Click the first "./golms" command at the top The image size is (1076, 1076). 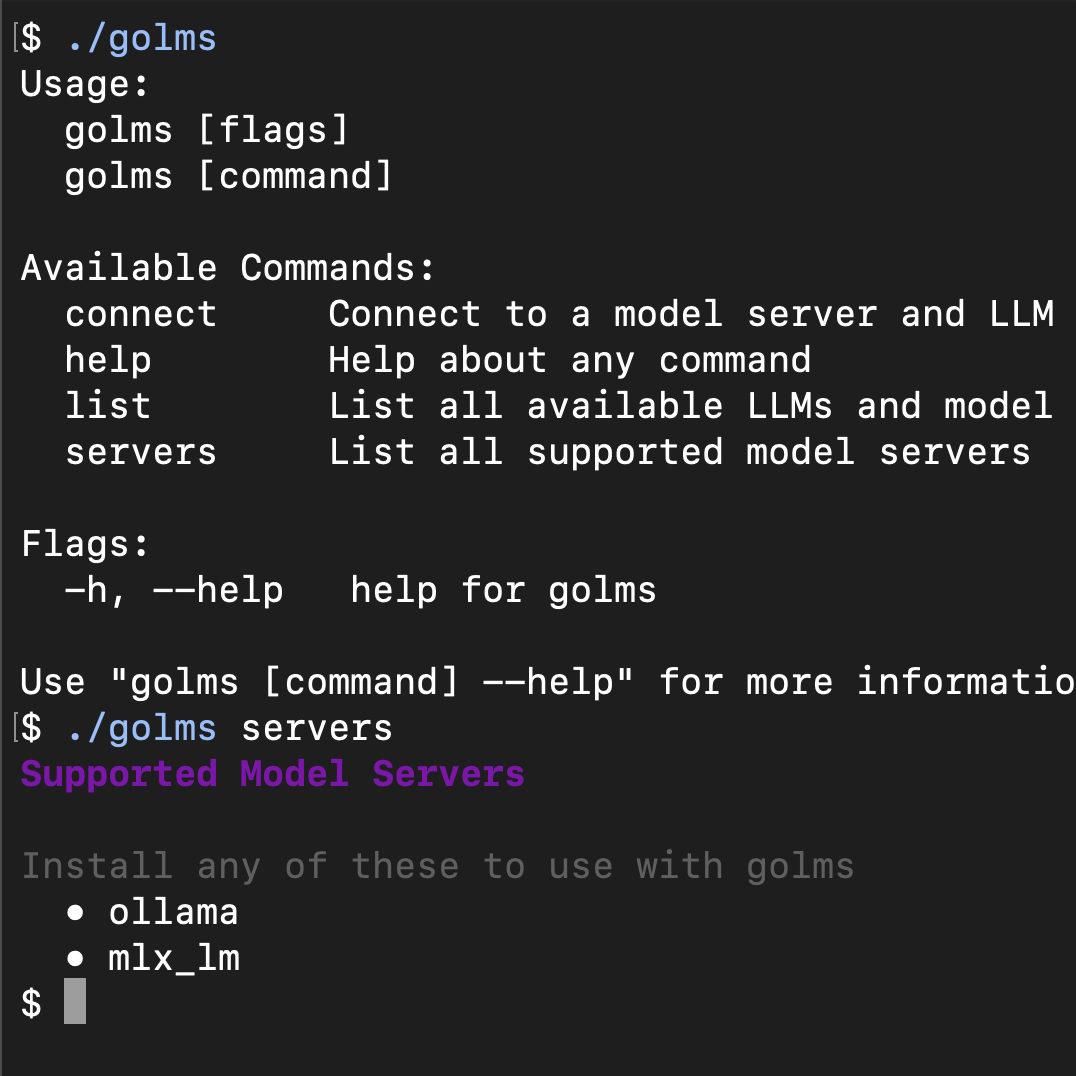(141, 38)
